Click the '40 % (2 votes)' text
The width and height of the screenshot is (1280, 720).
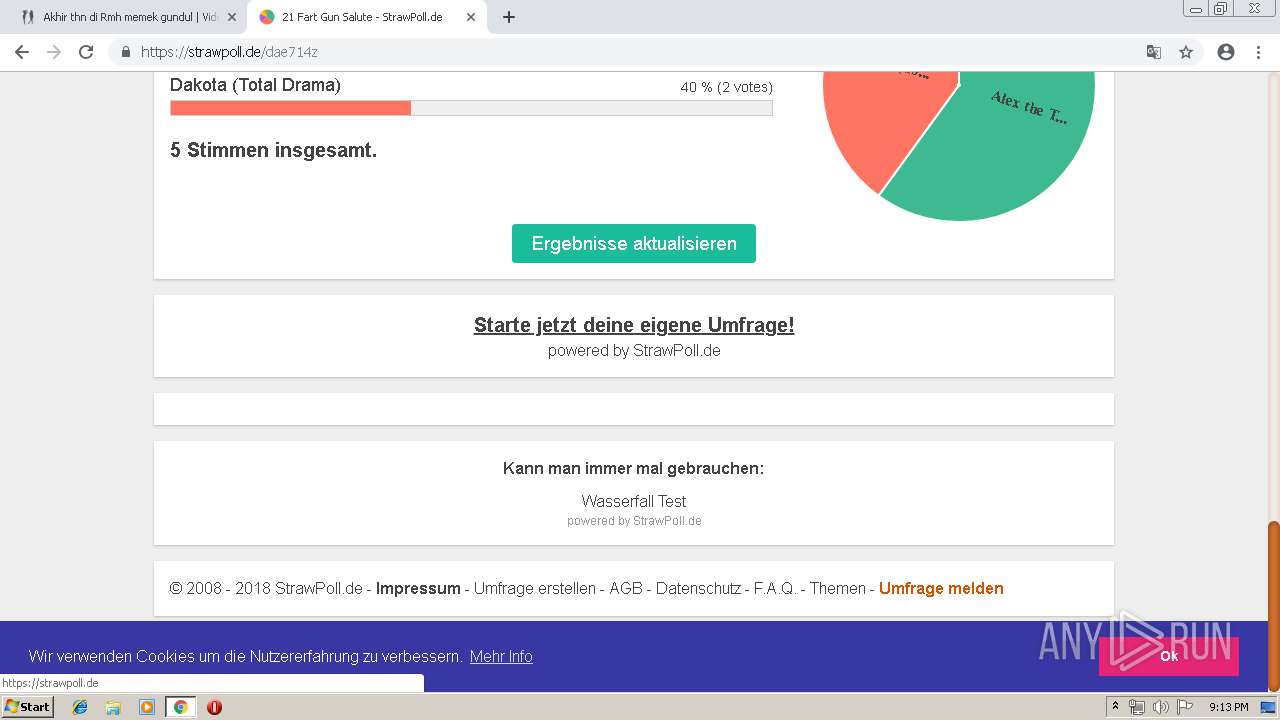point(726,87)
